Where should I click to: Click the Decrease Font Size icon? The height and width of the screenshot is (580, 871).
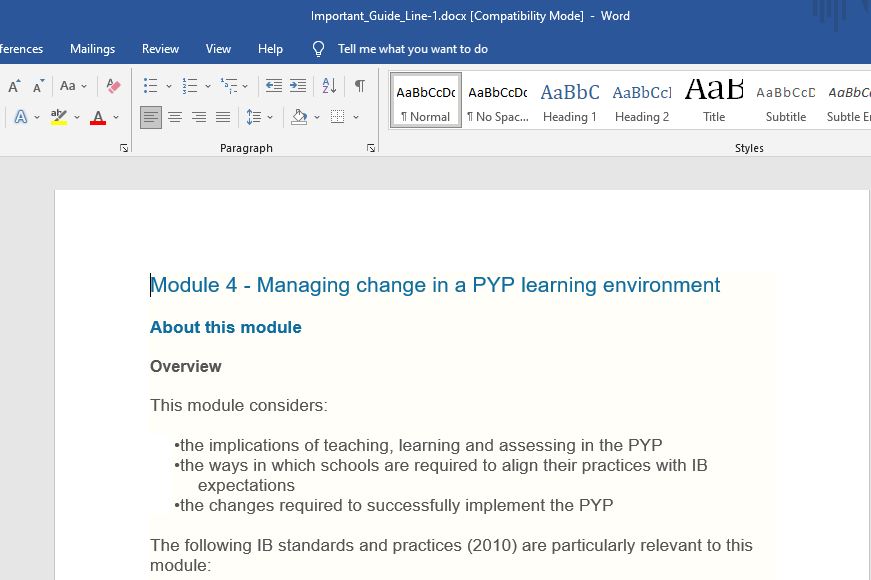(x=38, y=86)
